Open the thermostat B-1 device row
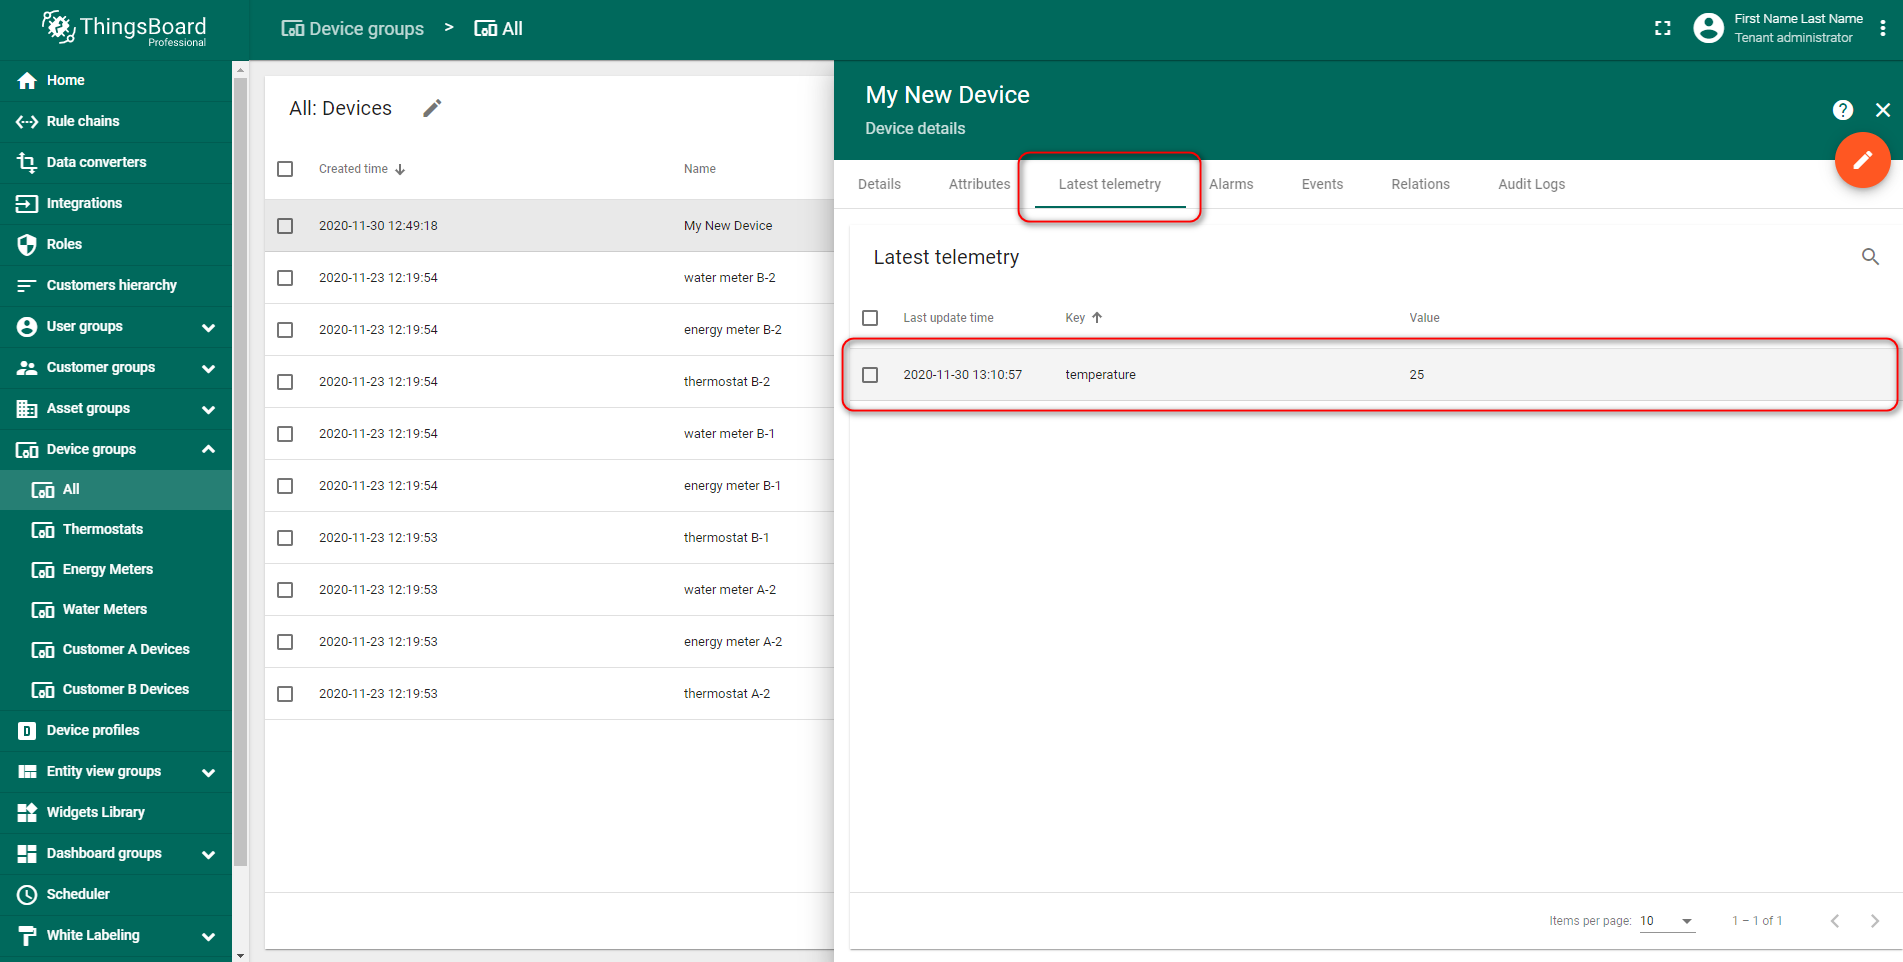The image size is (1903, 962). pyautogui.click(x=549, y=538)
